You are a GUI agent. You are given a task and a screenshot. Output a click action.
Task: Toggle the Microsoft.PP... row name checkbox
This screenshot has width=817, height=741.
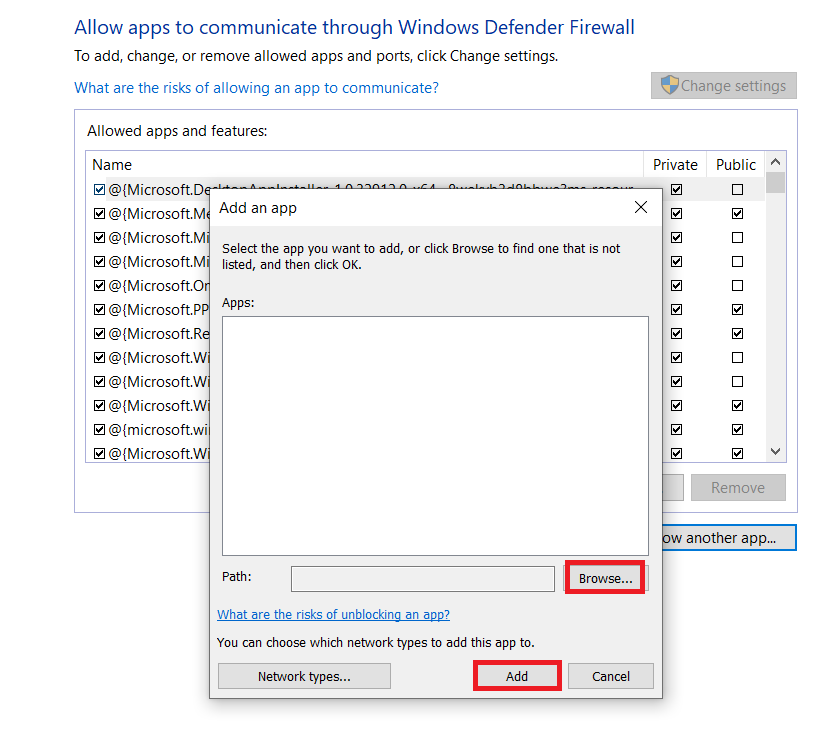coord(99,309)
